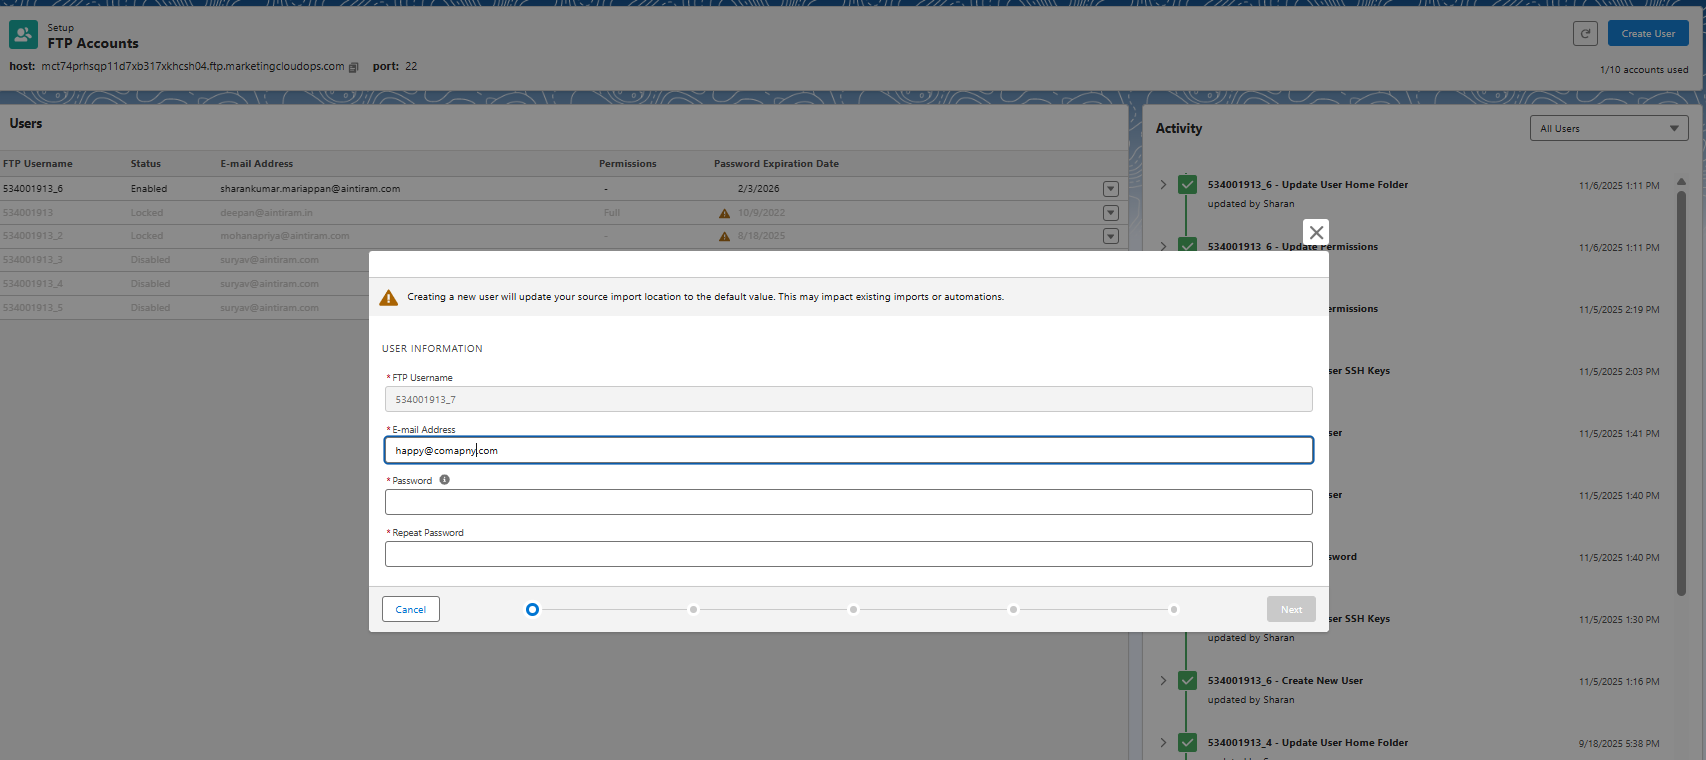This screenshot has width=1706, height=760.
Task: Focus the Repeat Password field
Action: (x=848, y=554)
